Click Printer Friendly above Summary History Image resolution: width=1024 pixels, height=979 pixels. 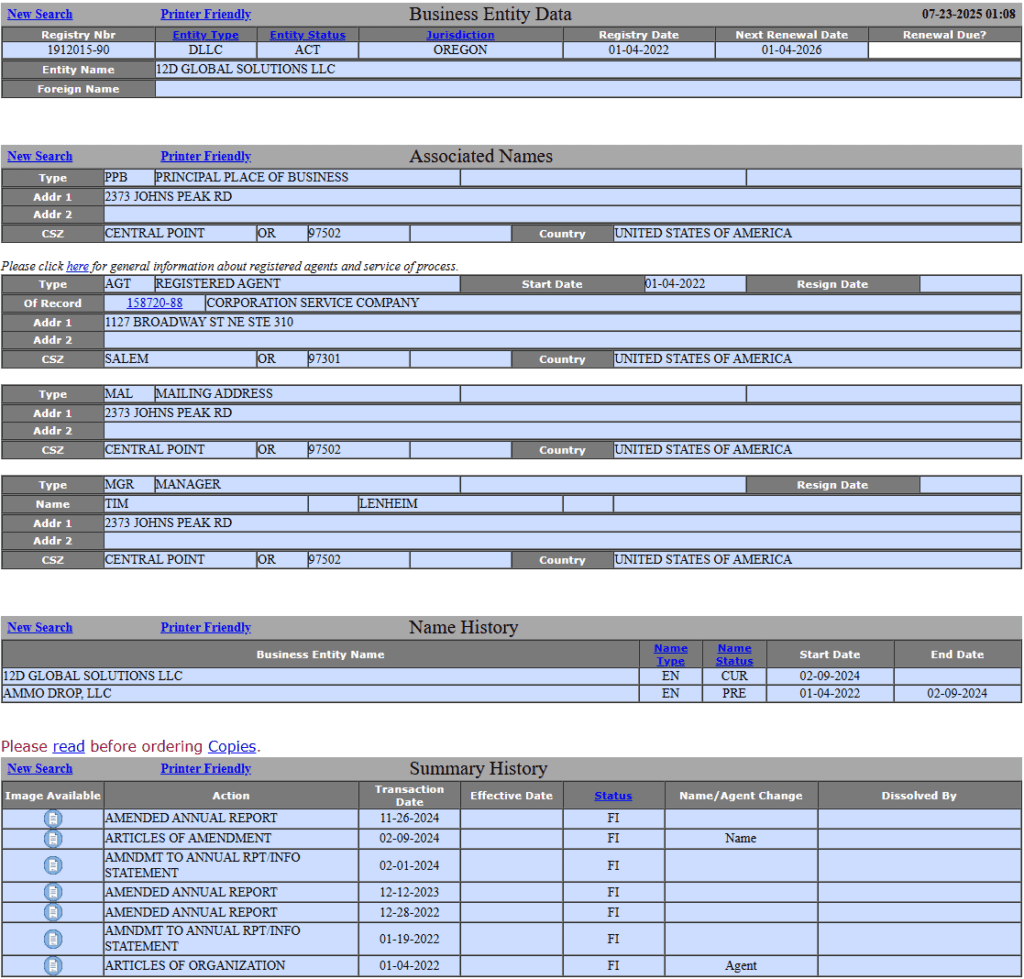click(x=205, y=768)
